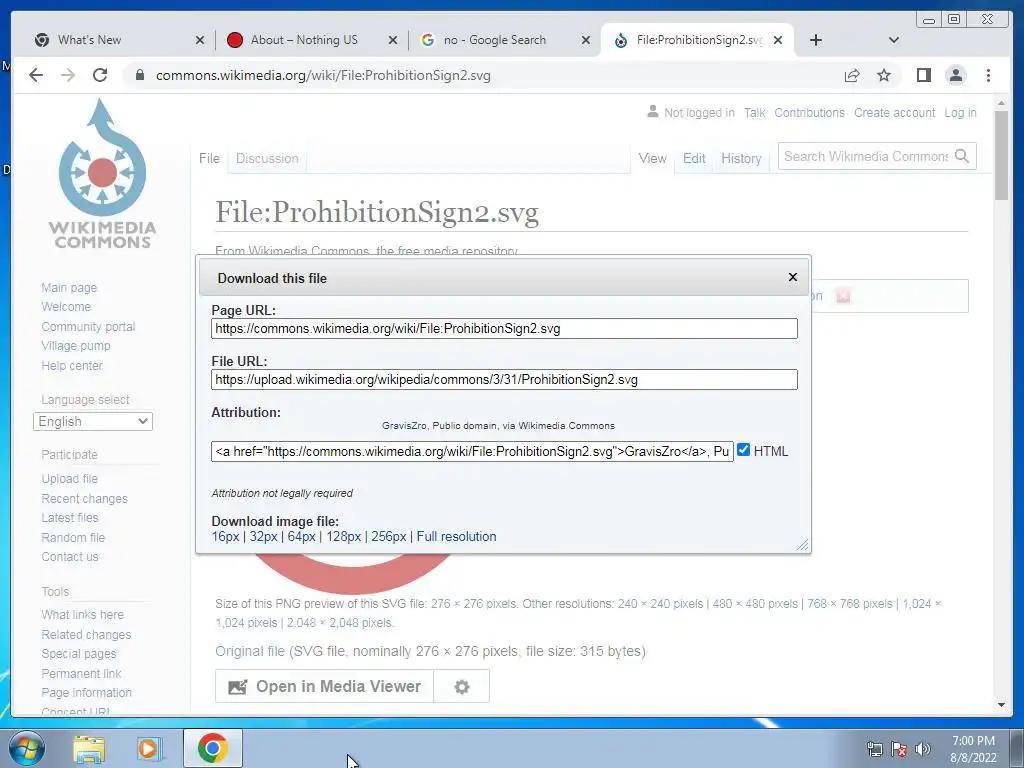Open the Upload file link
Viewport: 1024px width, 768px height.
tap(69, 479)
